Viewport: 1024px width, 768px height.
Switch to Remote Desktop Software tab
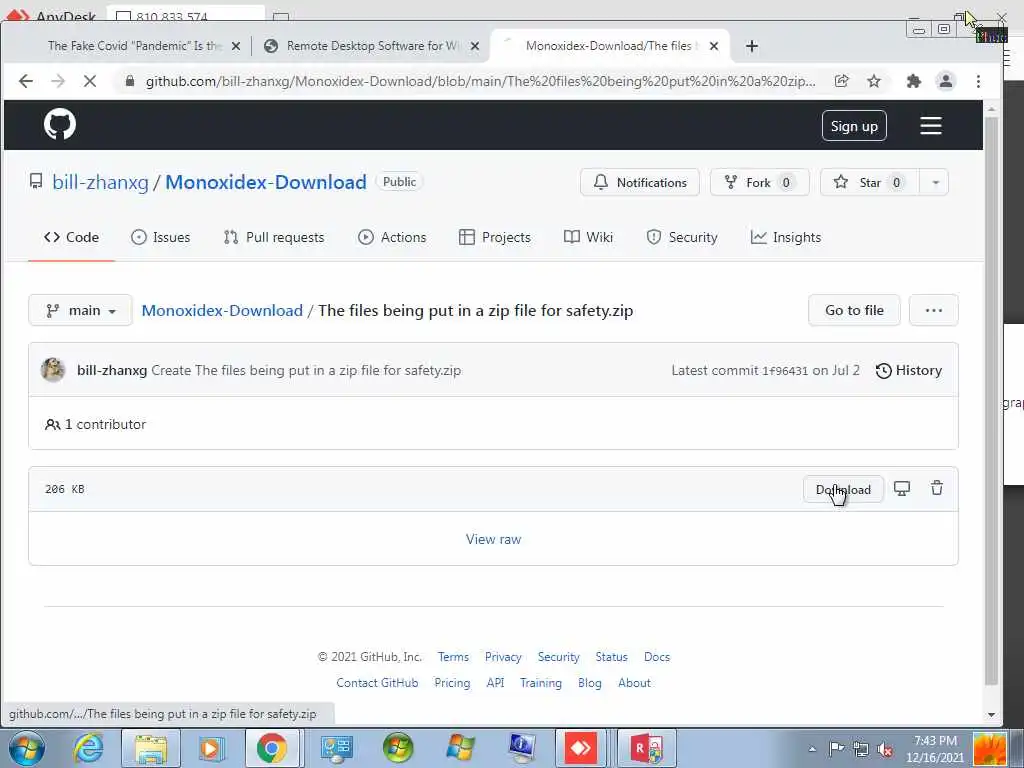(x=373, y=46)
